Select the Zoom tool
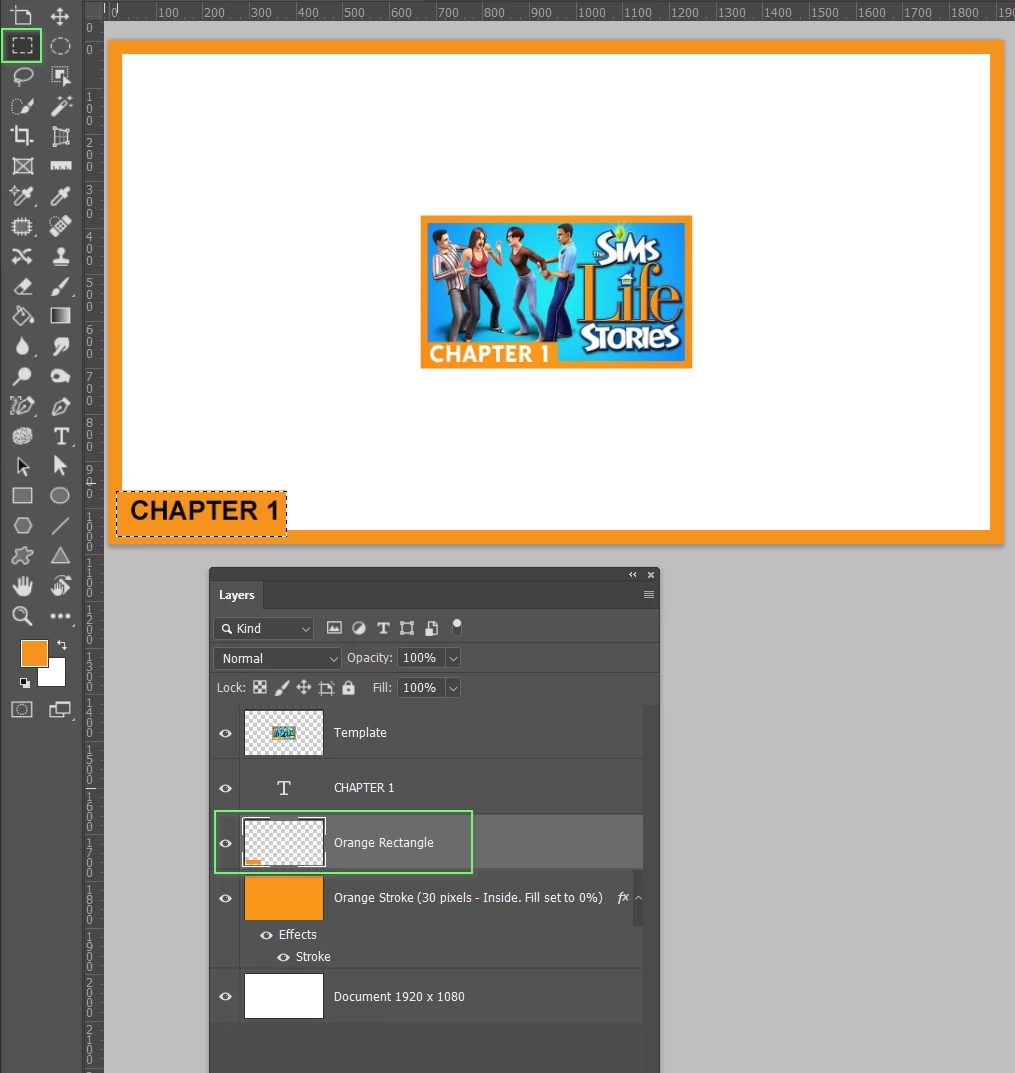 click(22, 617)
